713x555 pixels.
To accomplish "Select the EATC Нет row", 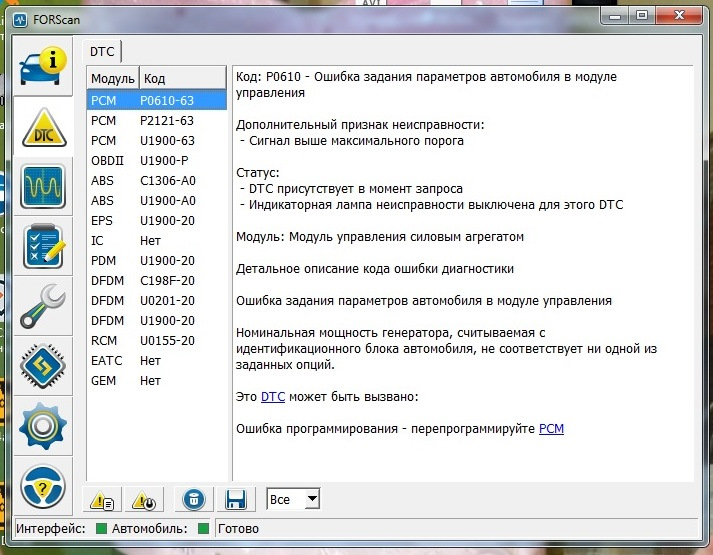I will 156,360.
